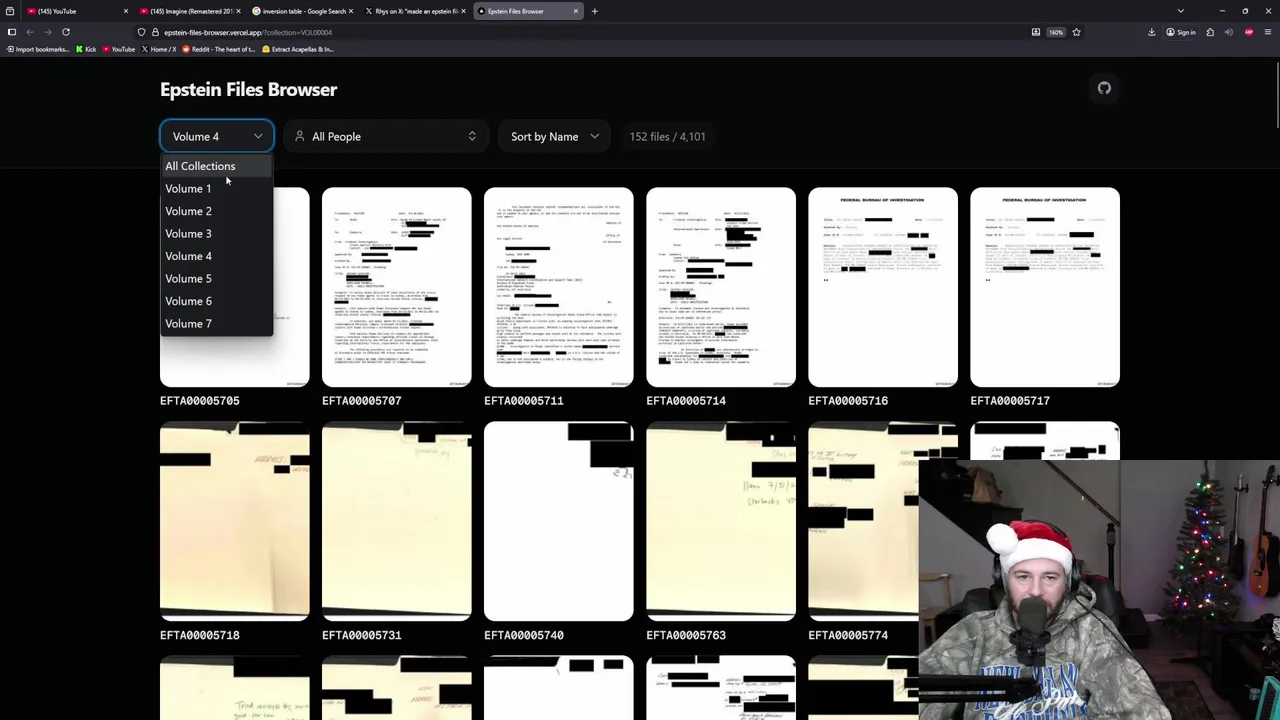Open the All People filter dropdown
The height and width of the screenshot is (720, 1280).
[x=385, y=136]
